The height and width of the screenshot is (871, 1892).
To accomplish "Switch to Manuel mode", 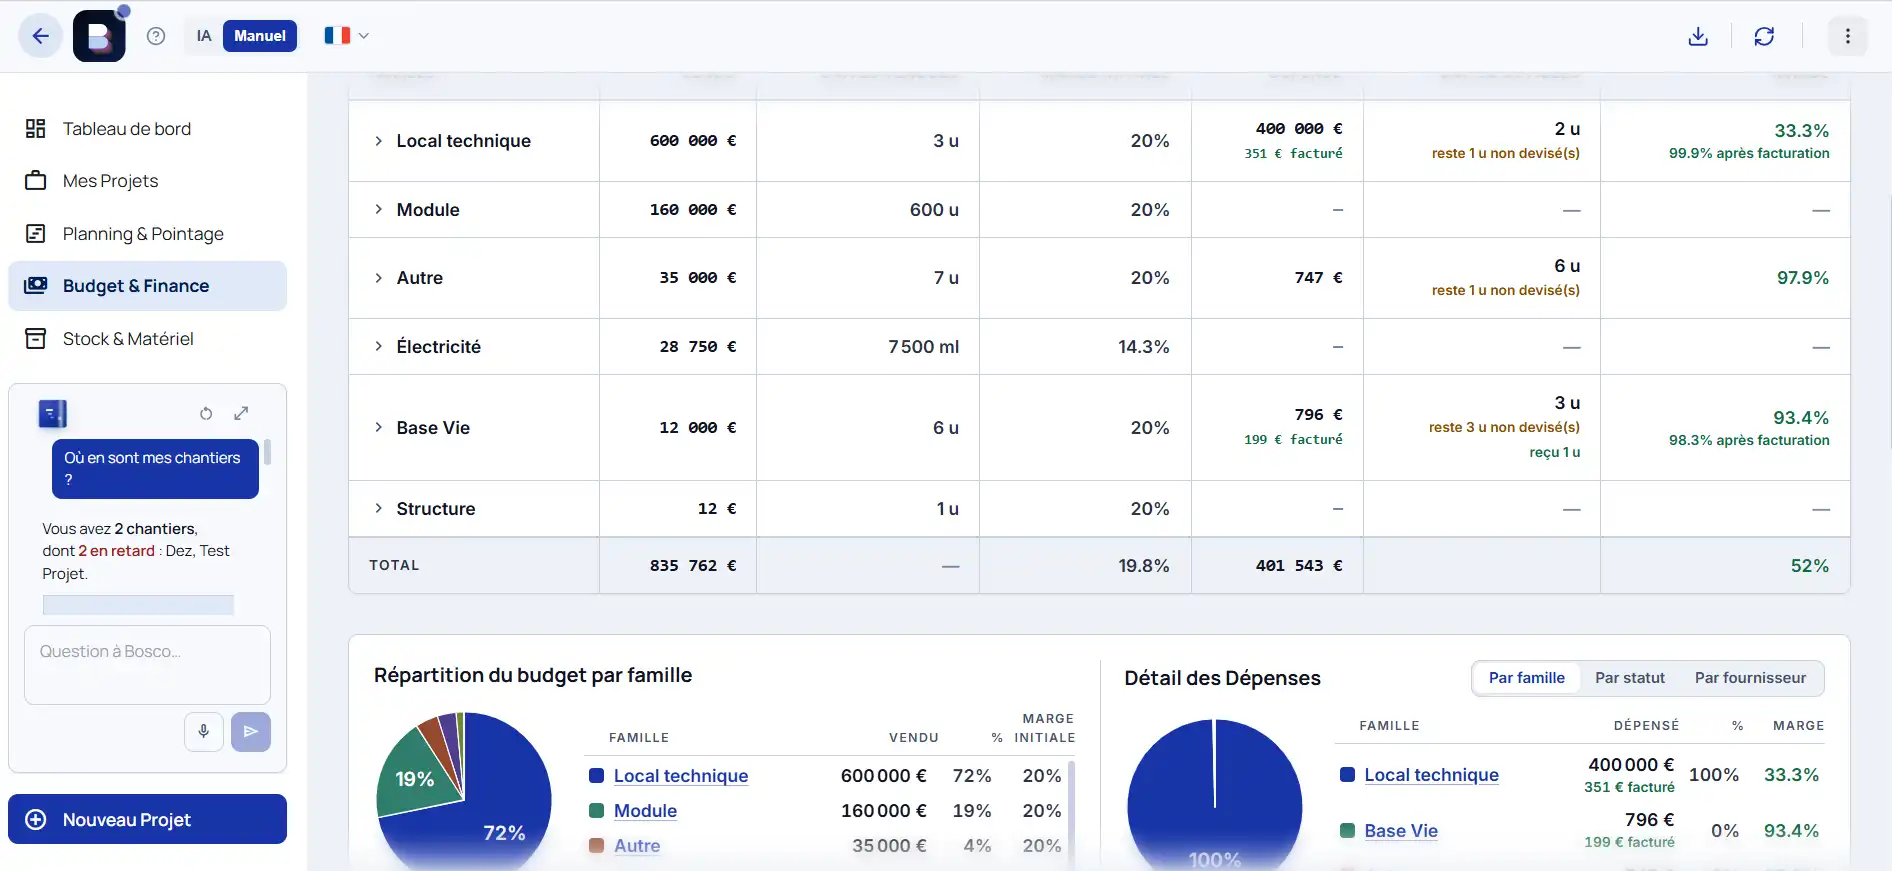I will (260, 36).
